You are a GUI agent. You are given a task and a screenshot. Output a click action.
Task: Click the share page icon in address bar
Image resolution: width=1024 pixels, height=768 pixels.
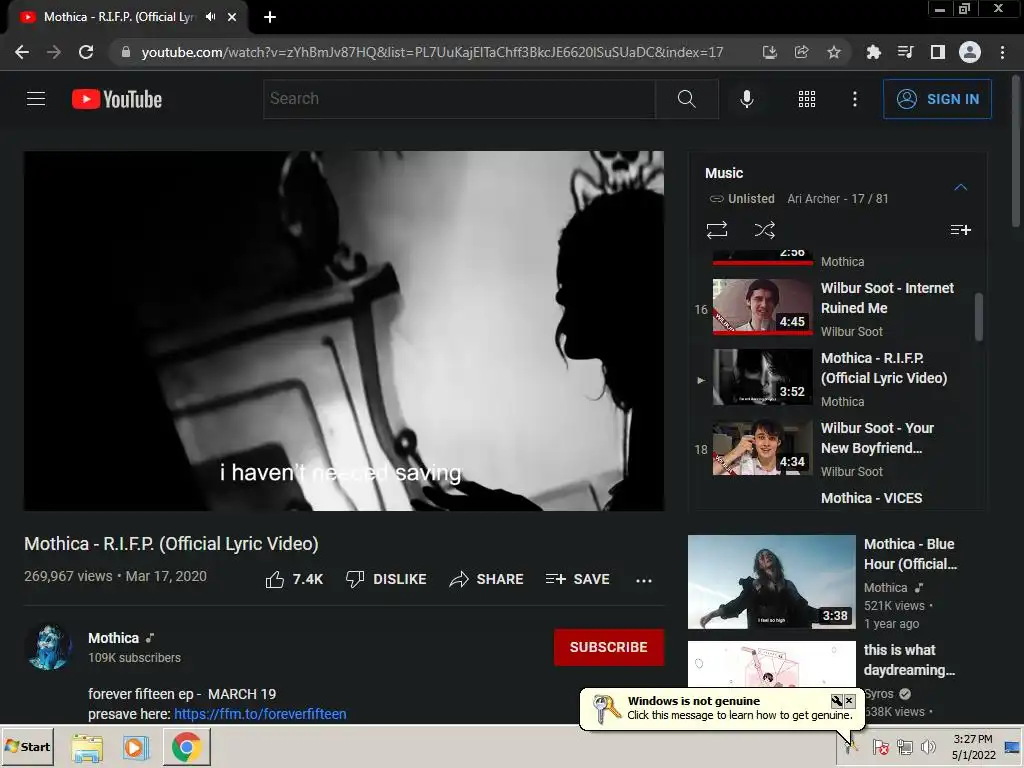[801, 52]
